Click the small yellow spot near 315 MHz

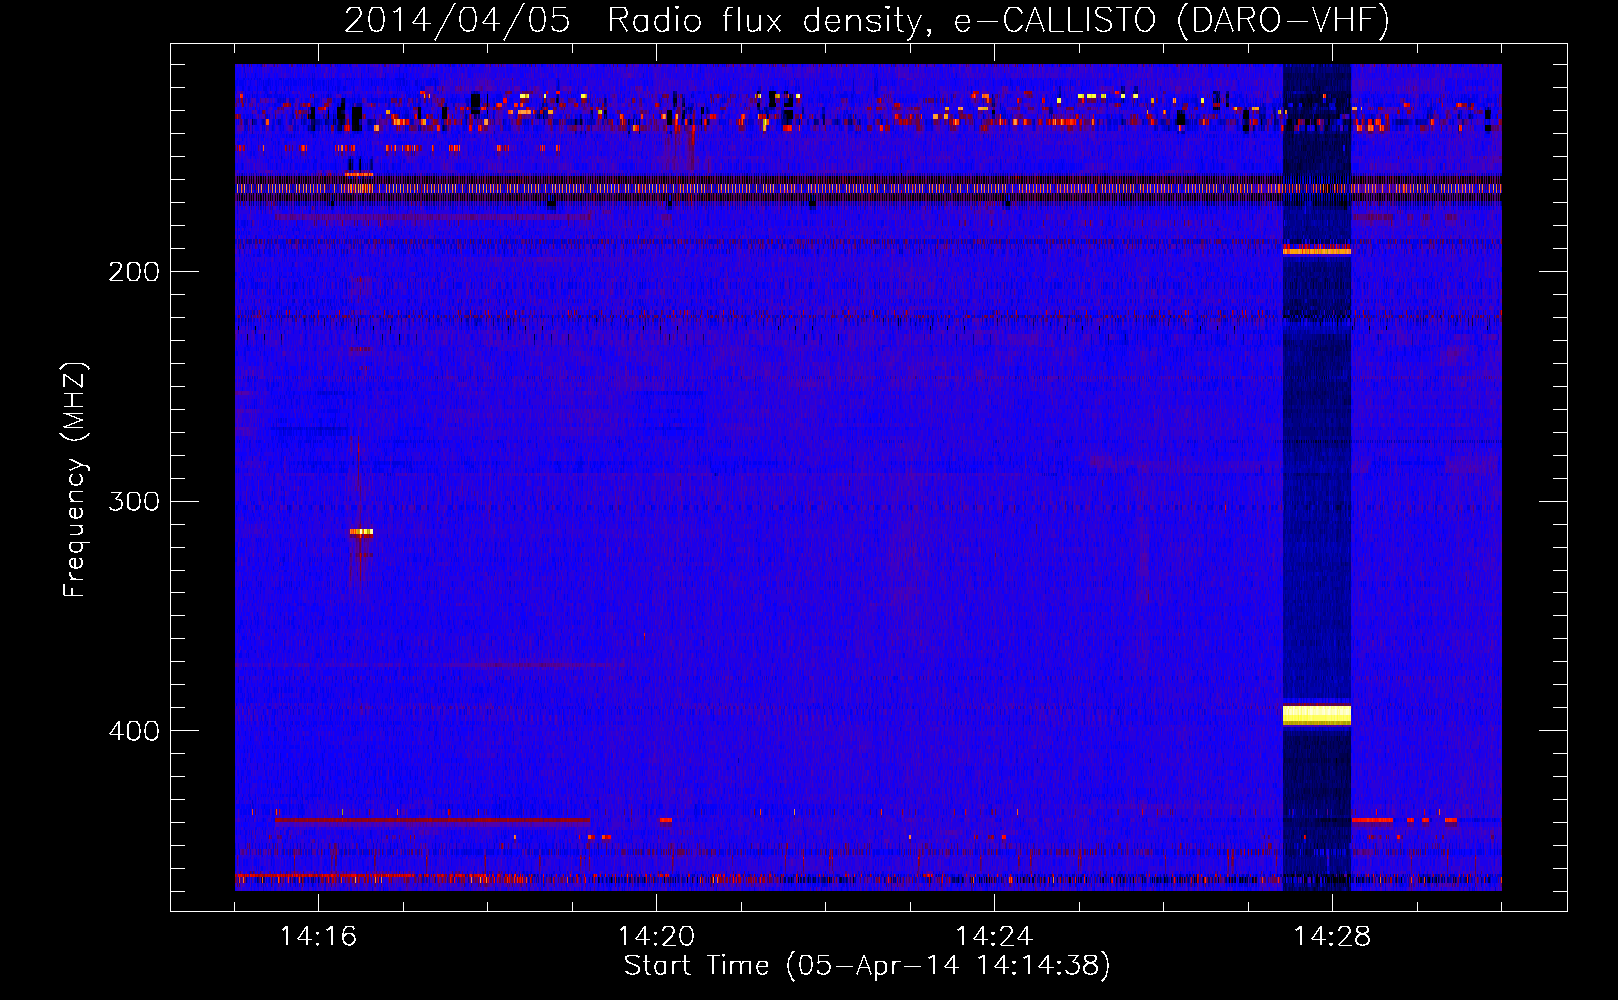[x=362, y=532]
